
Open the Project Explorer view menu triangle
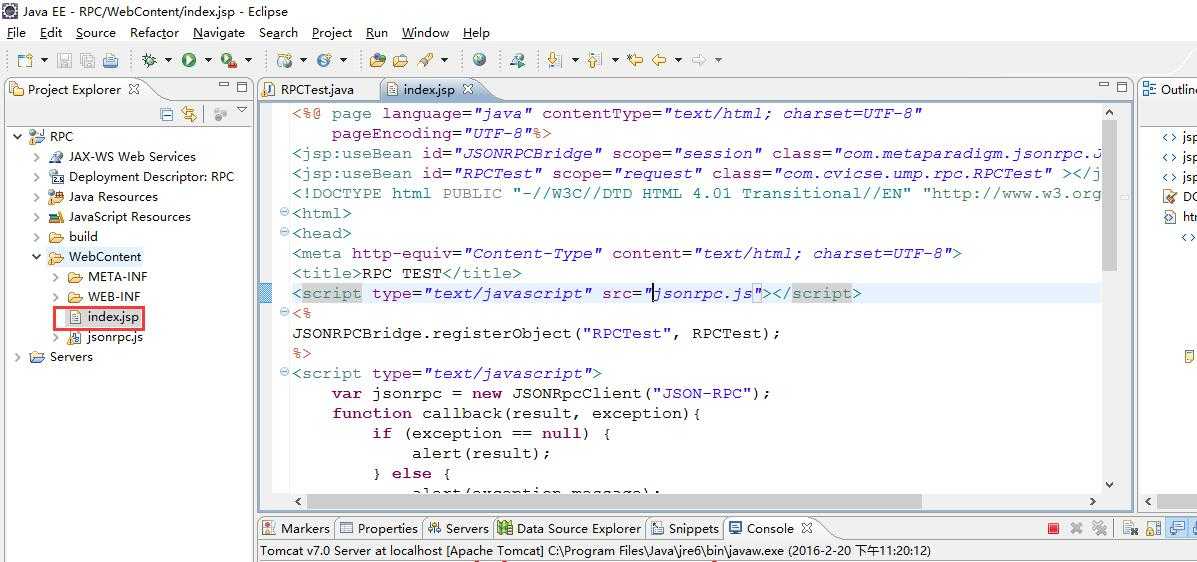point(242,111)
